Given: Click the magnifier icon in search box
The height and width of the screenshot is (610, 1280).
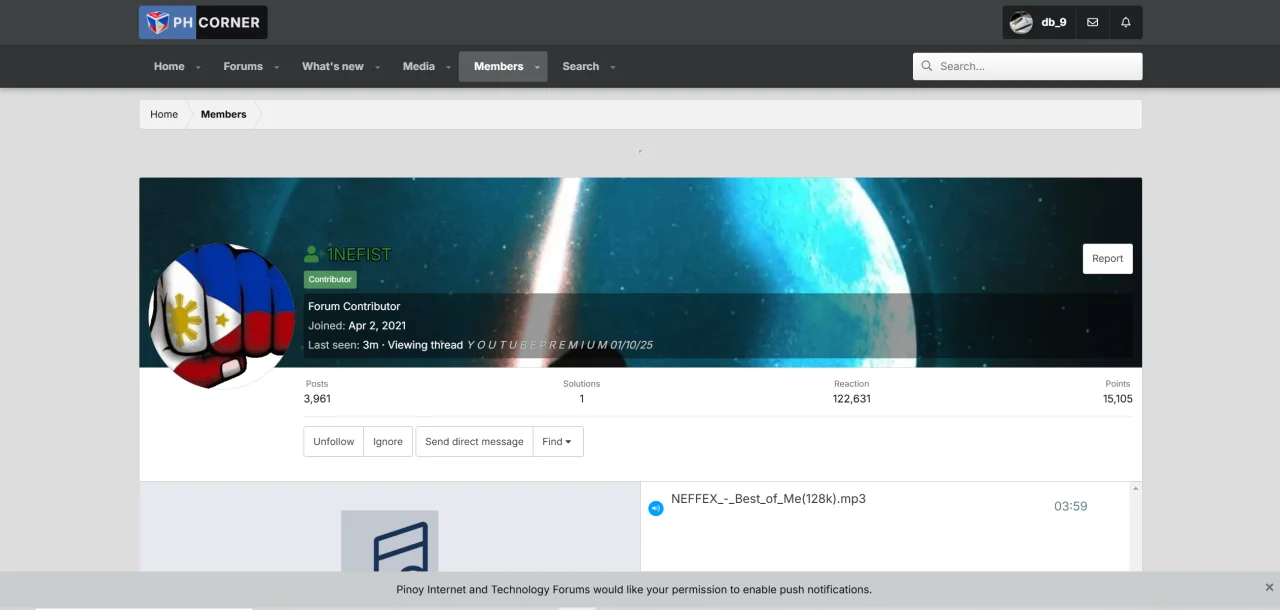Looking at the screenshot, I should [x=927, y=66].
